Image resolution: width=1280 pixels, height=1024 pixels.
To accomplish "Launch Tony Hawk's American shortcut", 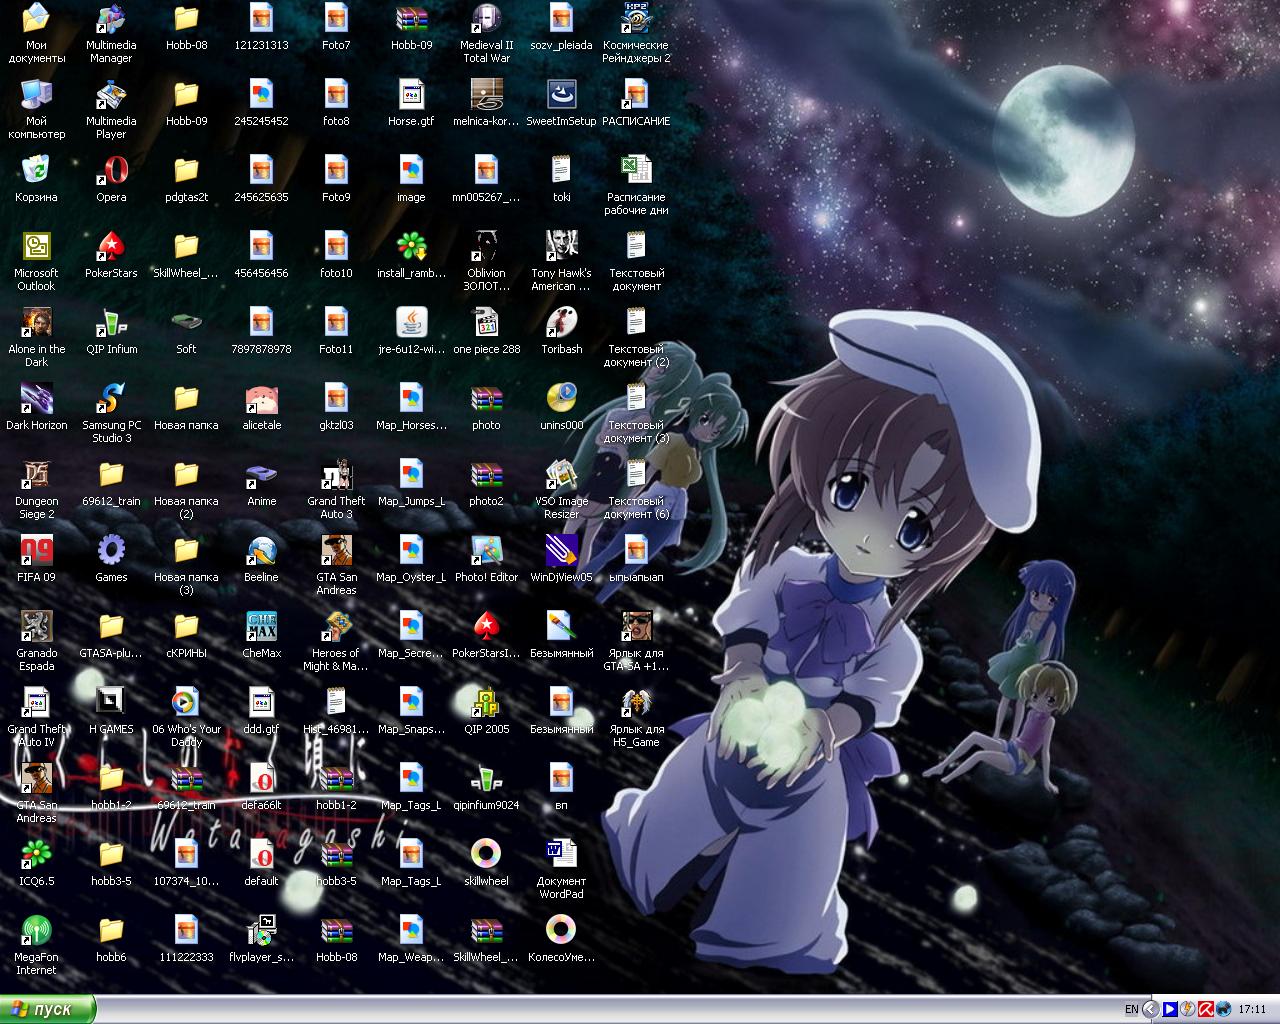I will click(561, 246).
